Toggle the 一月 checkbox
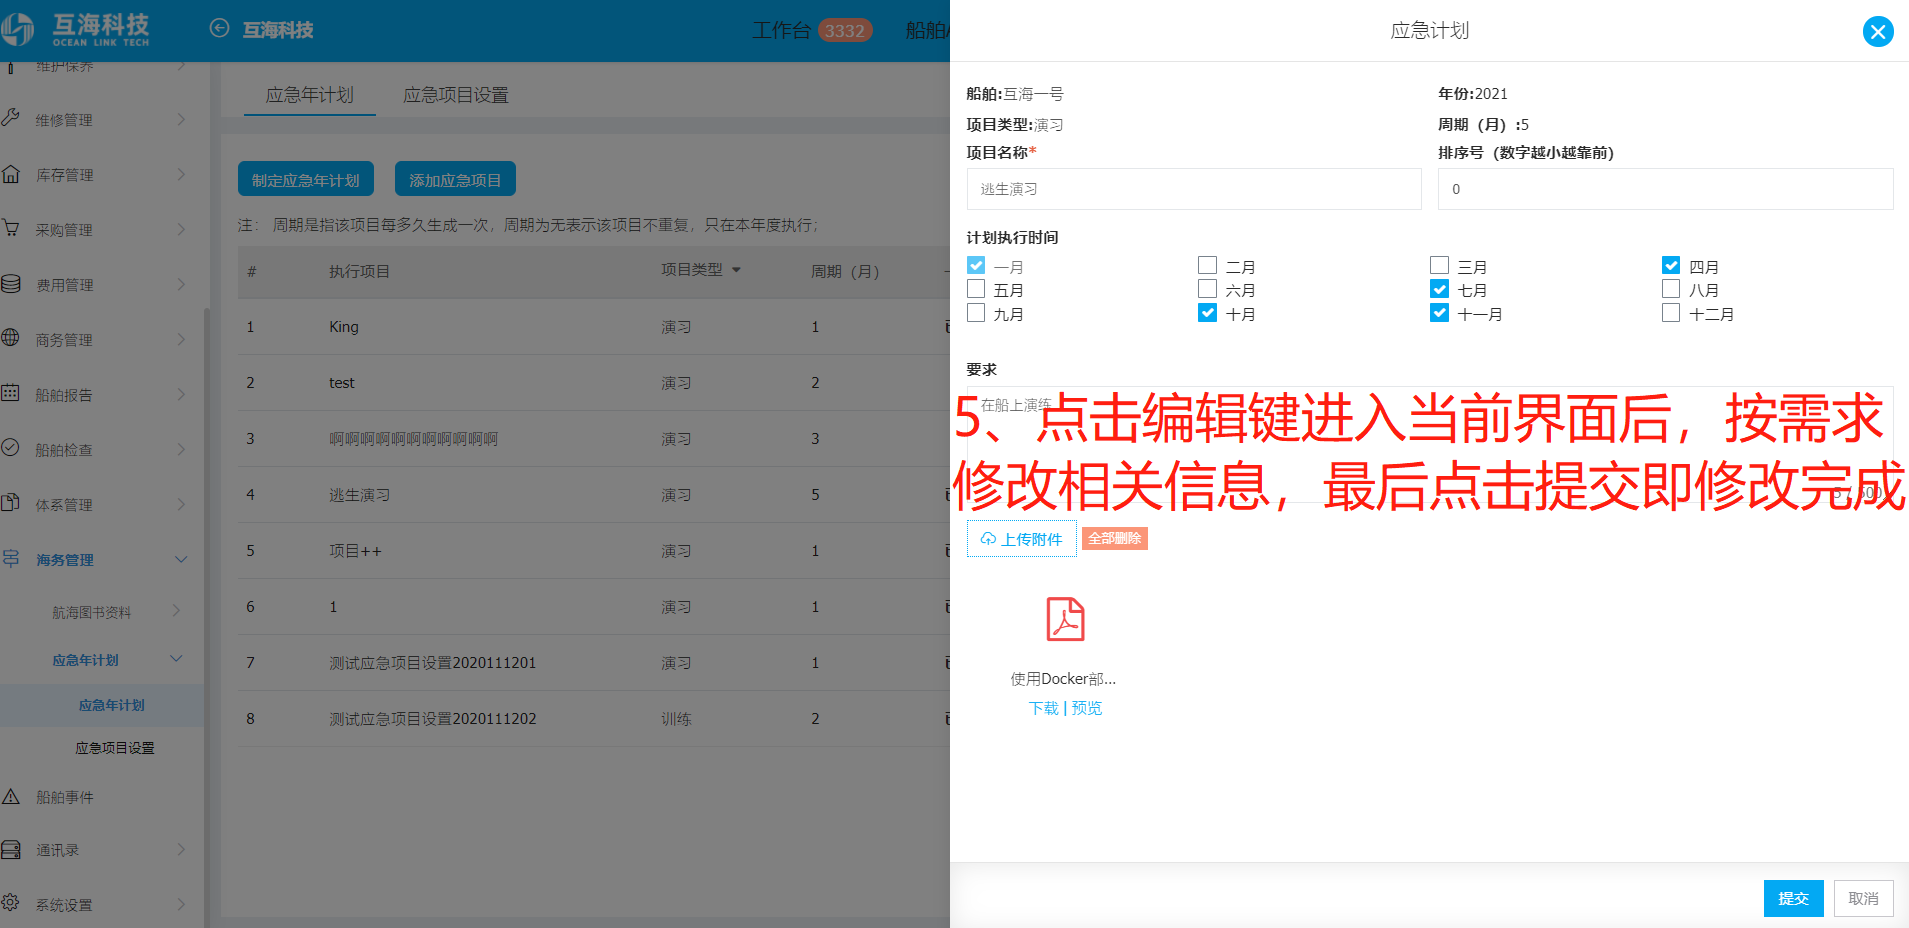 point(976,265)
